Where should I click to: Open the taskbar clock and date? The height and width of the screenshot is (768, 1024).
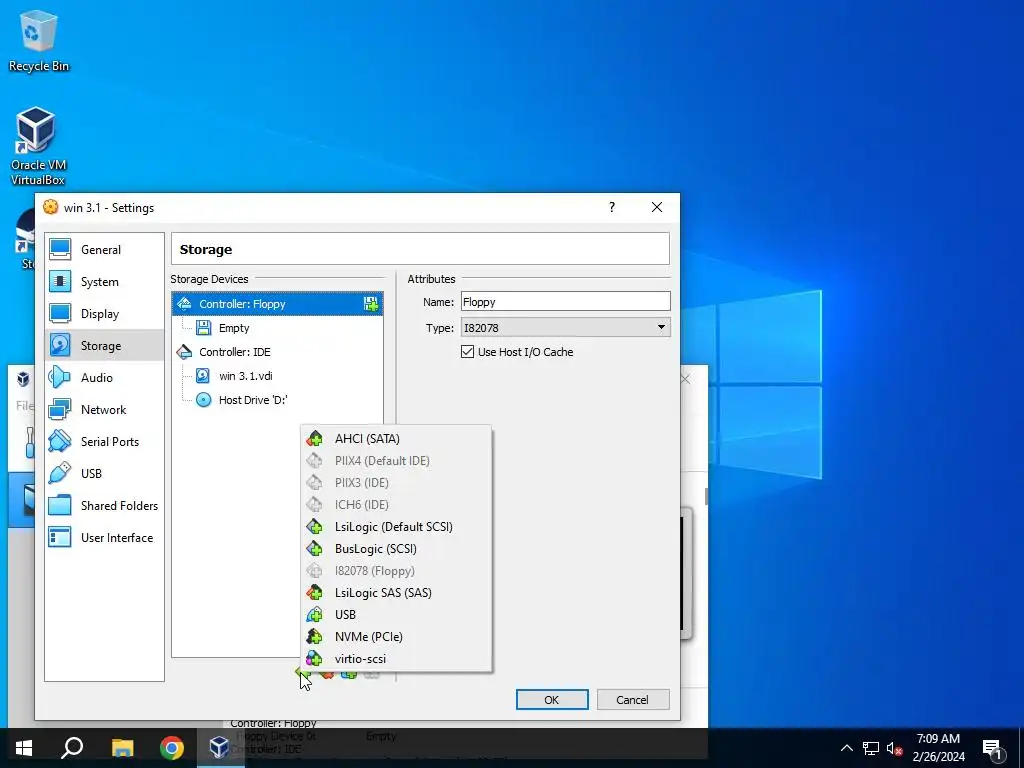point(938,748)
